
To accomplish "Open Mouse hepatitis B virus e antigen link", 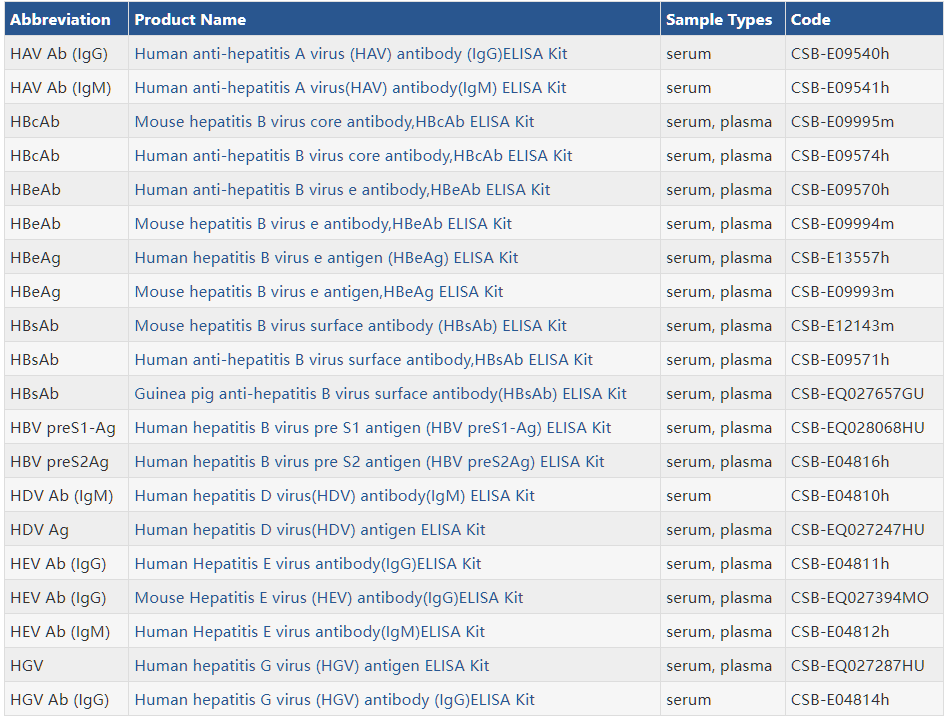I will (319, 292).
